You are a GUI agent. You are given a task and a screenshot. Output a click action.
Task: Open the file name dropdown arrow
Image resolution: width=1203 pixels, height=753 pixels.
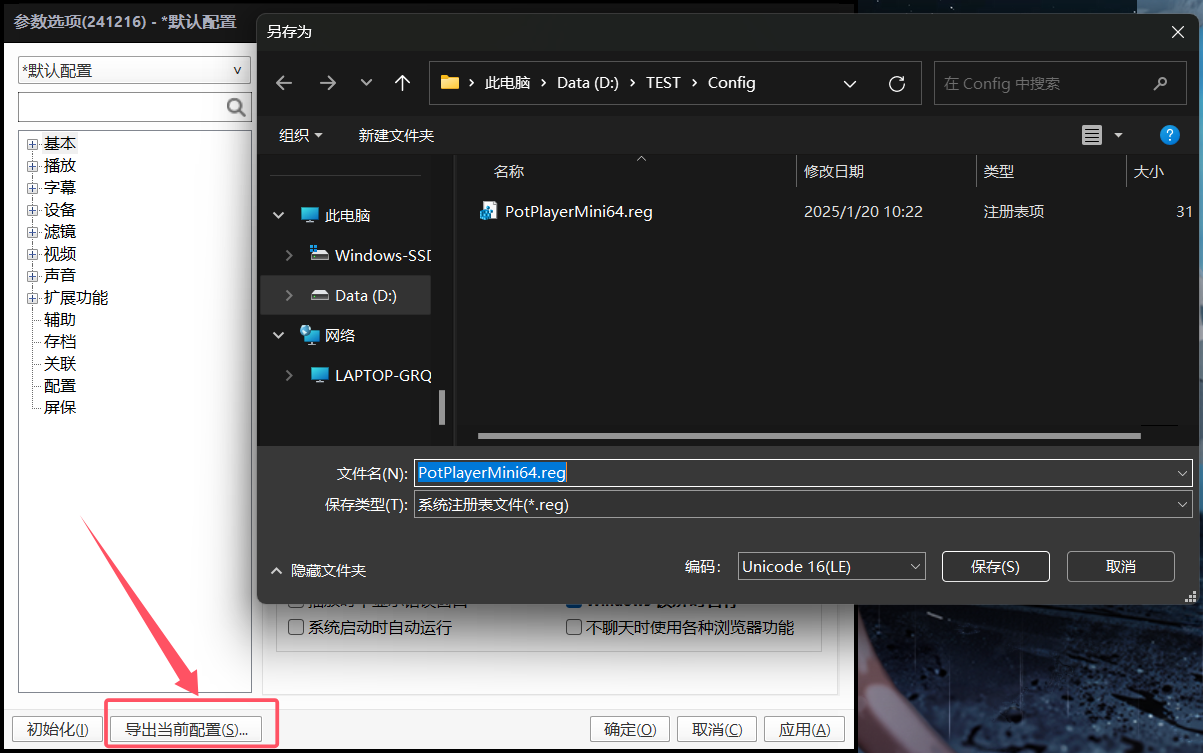click(1183, 473)
